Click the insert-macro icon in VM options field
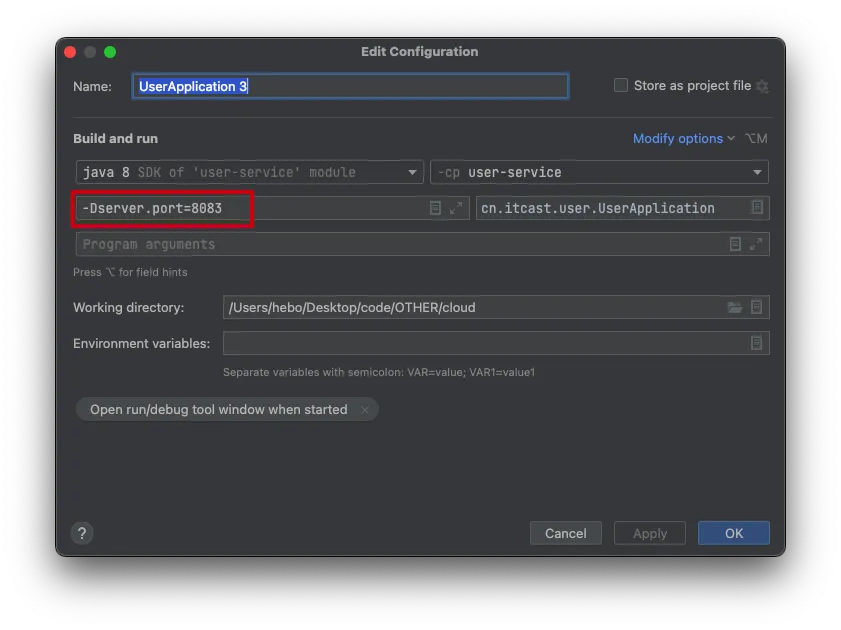 [x=435, y=208]
